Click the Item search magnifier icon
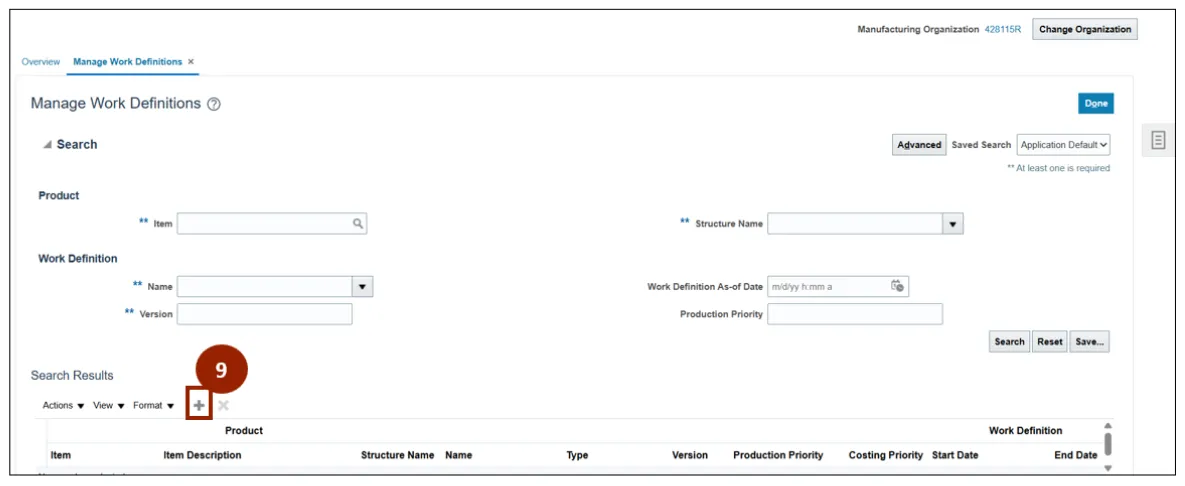This screenshot has width=1185, height=486. [357, 224]
